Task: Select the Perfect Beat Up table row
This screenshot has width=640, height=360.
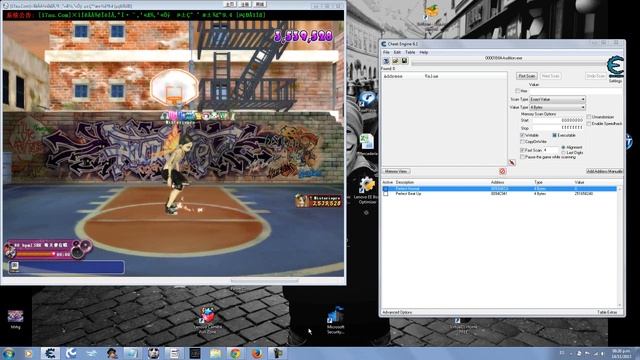Action: point(500,194)
